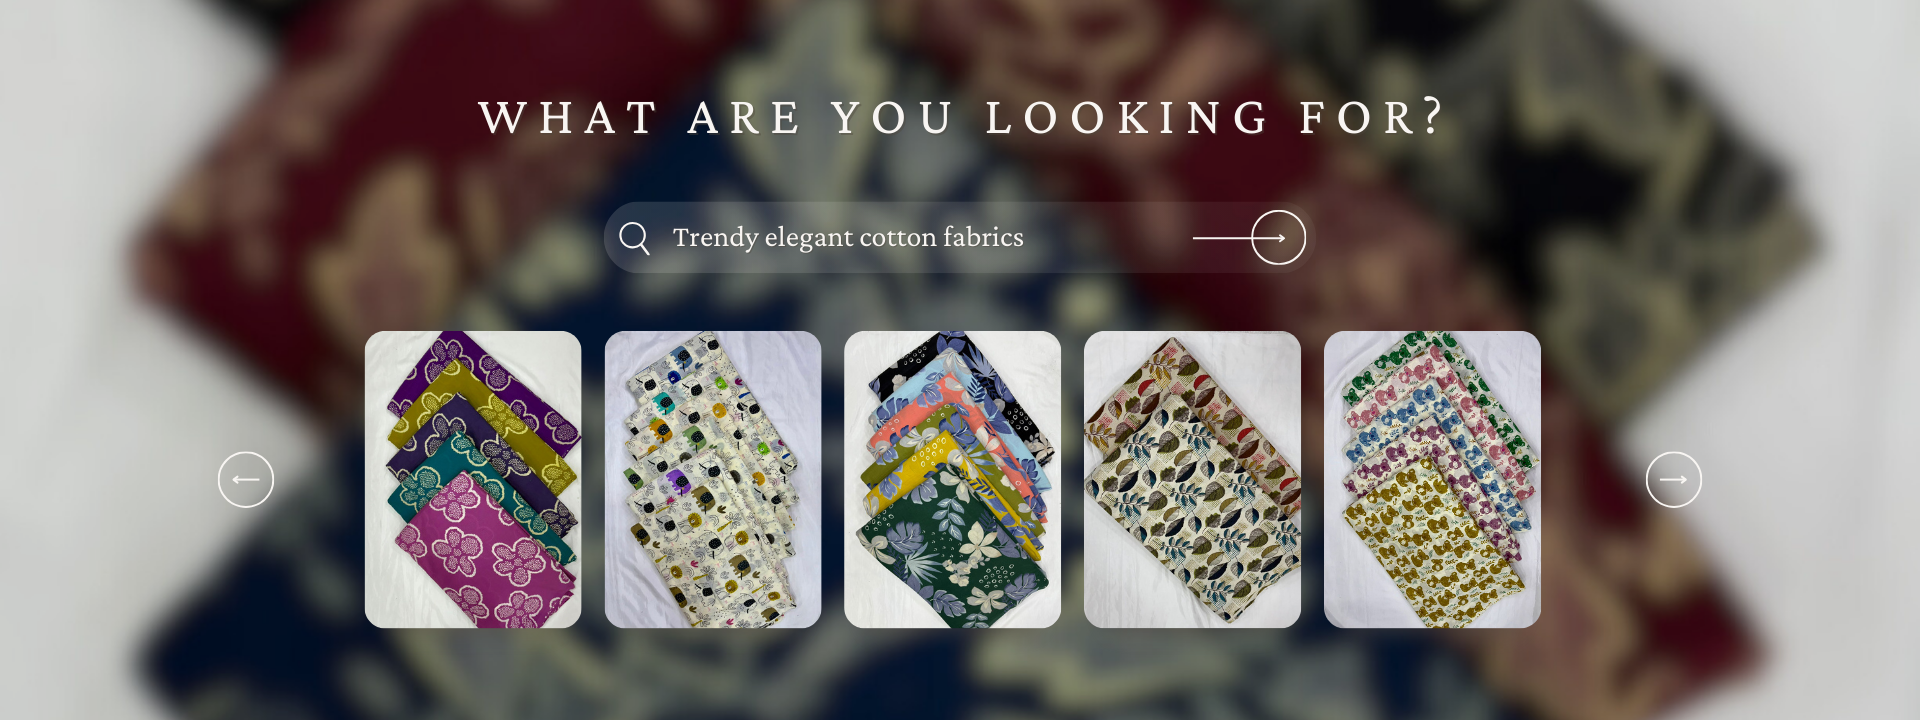The height and width of the screenshot is (720, 1920).
Task: Open the butterfly print fabric card
Action: [1432, 480]
